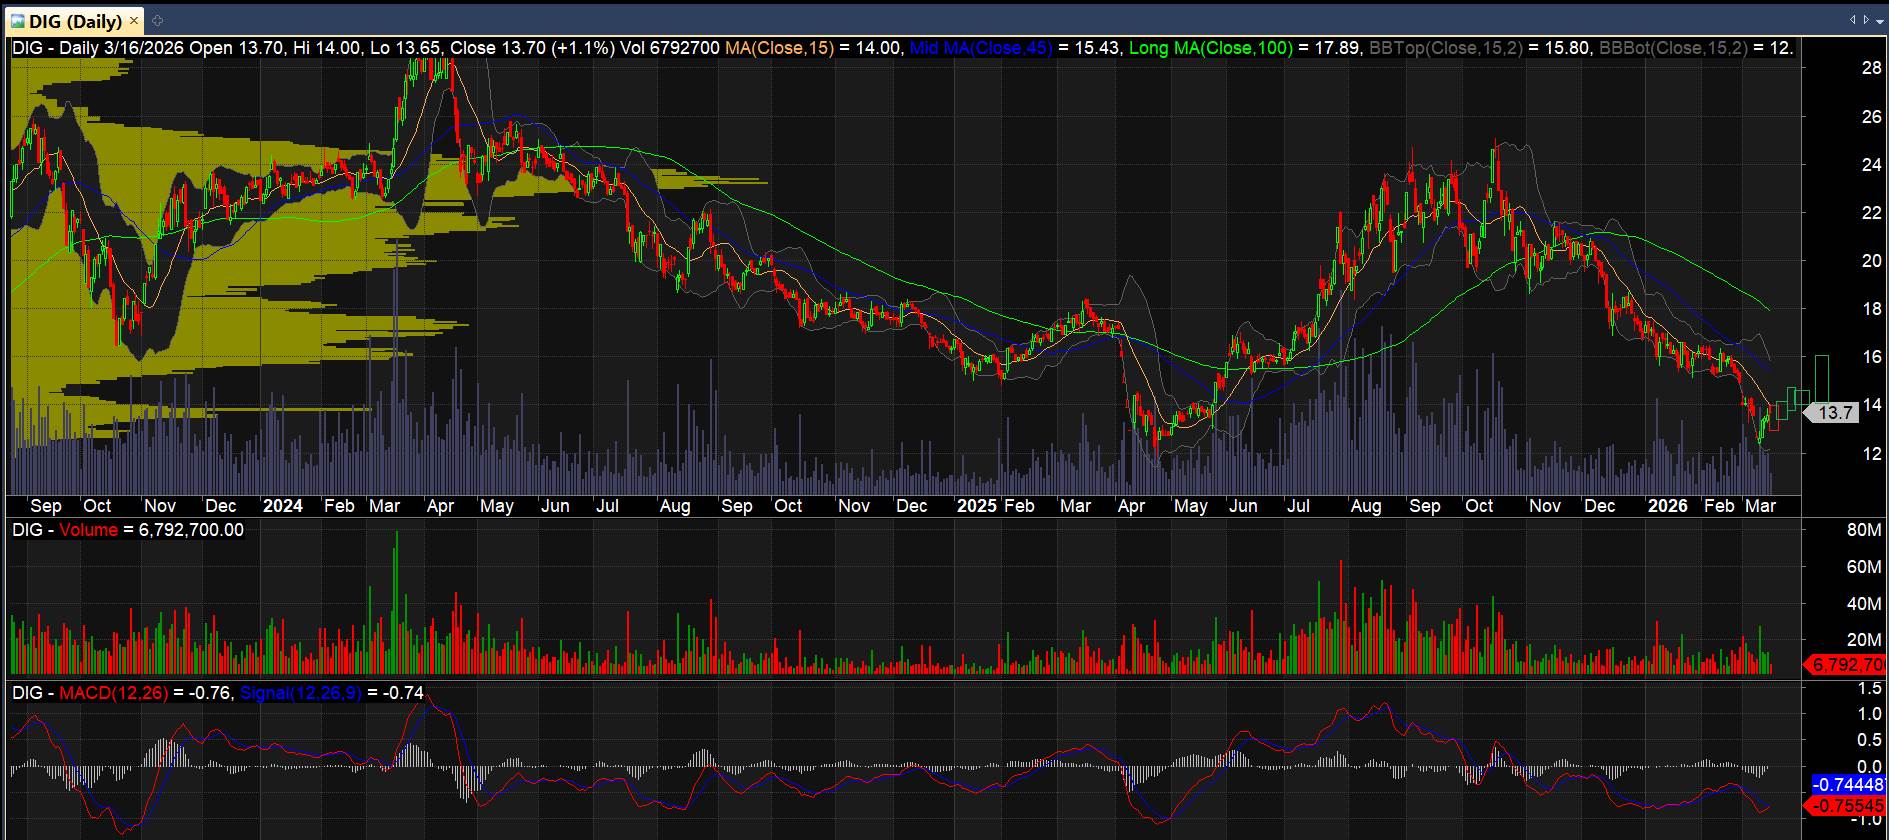Select the DIG (Daily) tab
The image size is (1889, 840).
coord(75,21)
